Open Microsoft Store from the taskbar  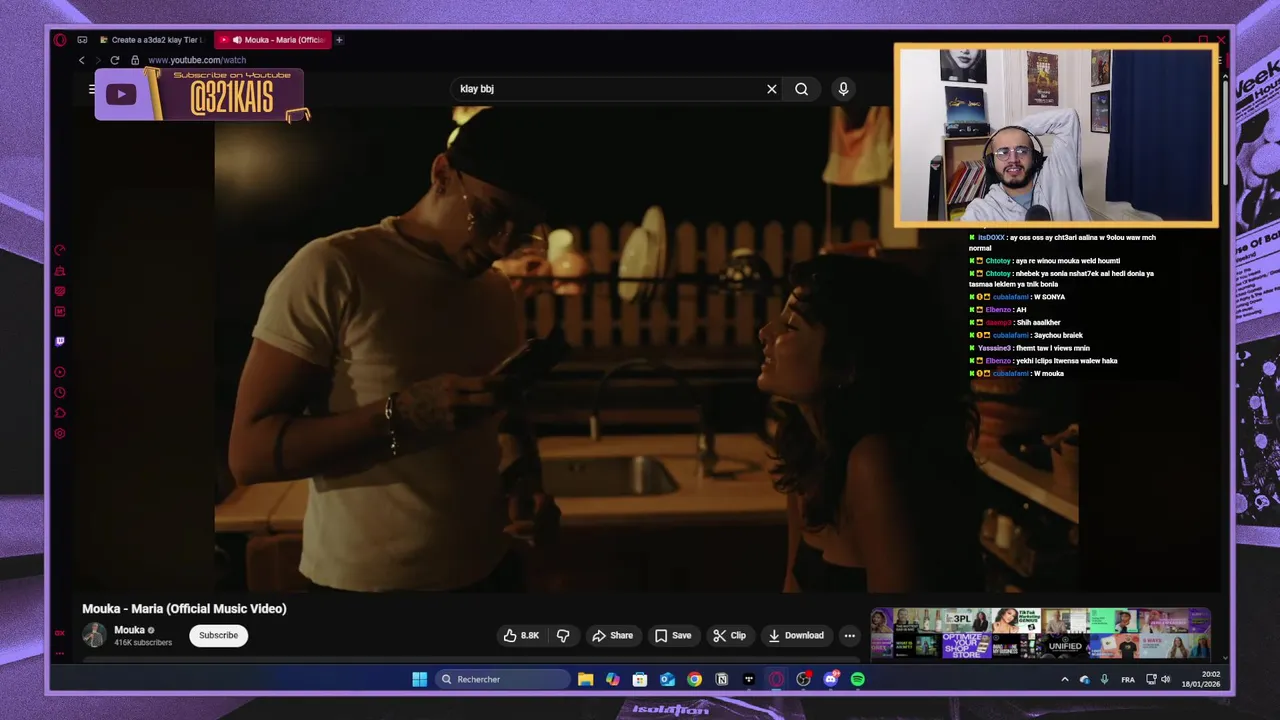click(640, 679)
